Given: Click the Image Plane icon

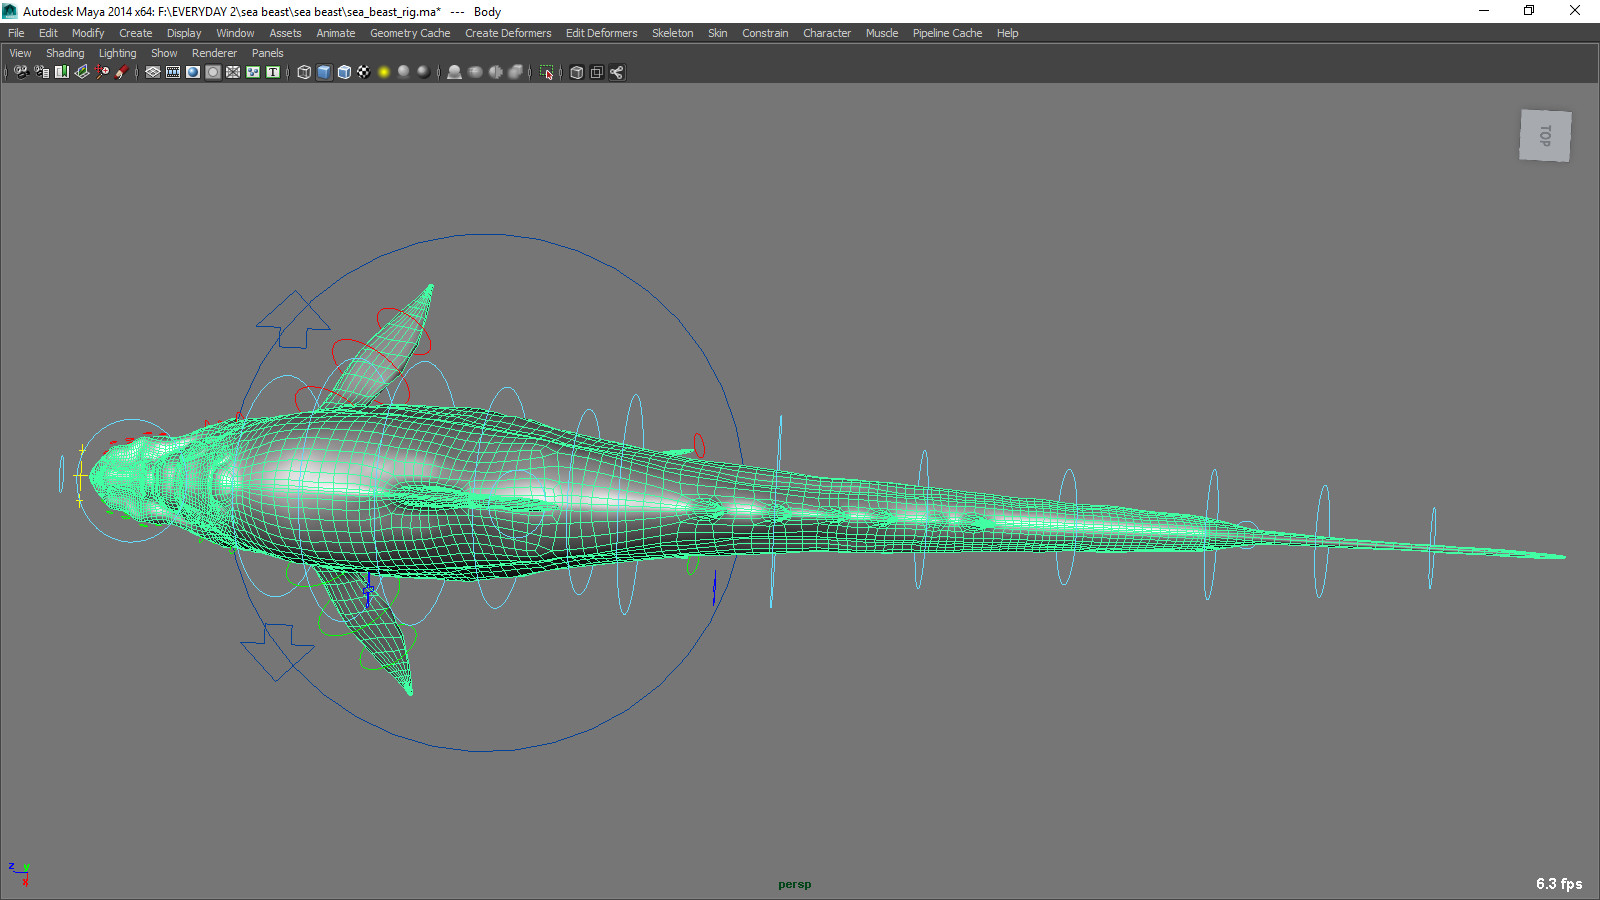Looking at the screenshot, I should [x=82, y=72].
